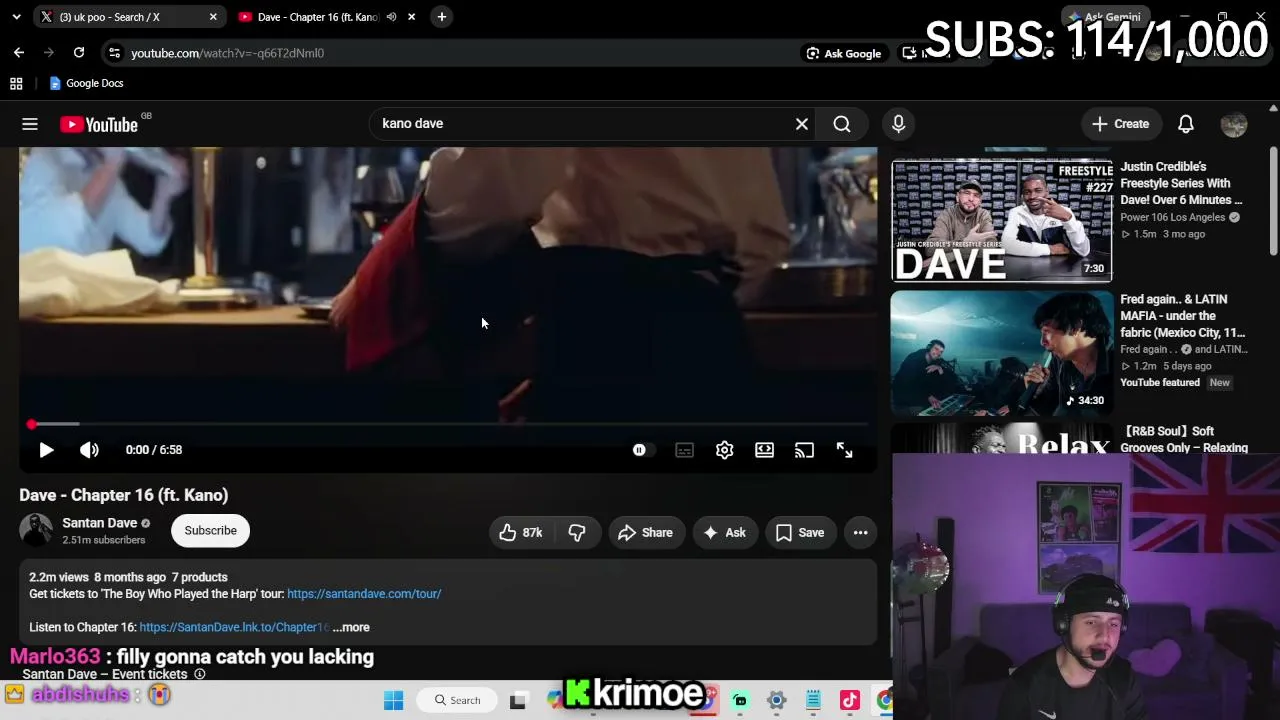Switch to the 'Dave - Chapter 16' tab
This screenshot has height=720, width=1280.
point(318,17)
